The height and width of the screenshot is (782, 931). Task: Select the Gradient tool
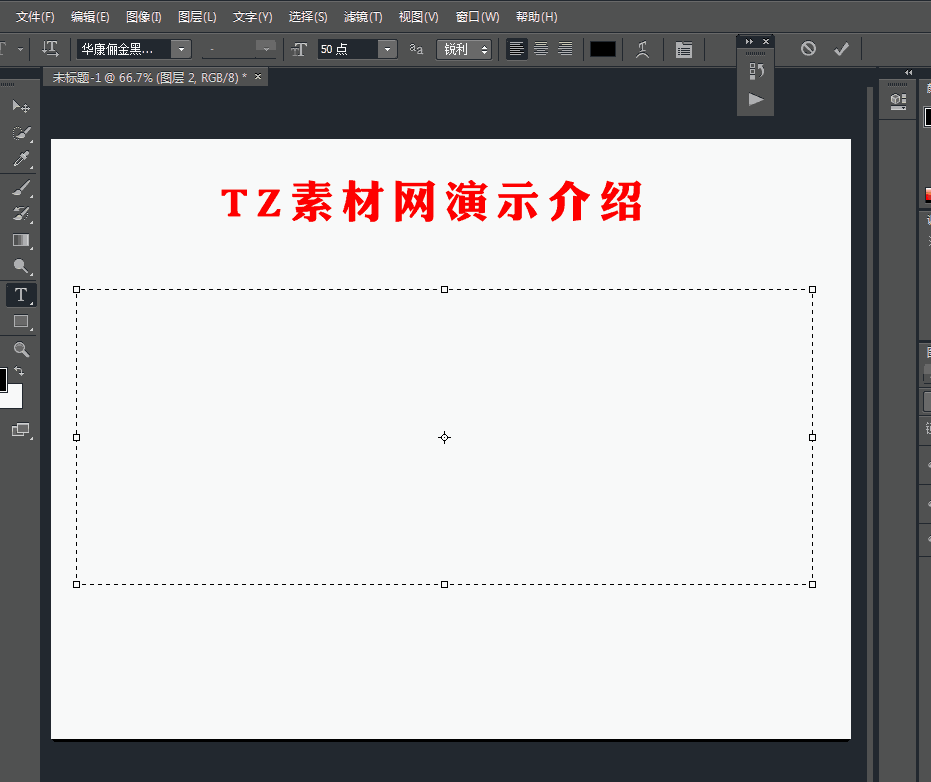(21, 240)
